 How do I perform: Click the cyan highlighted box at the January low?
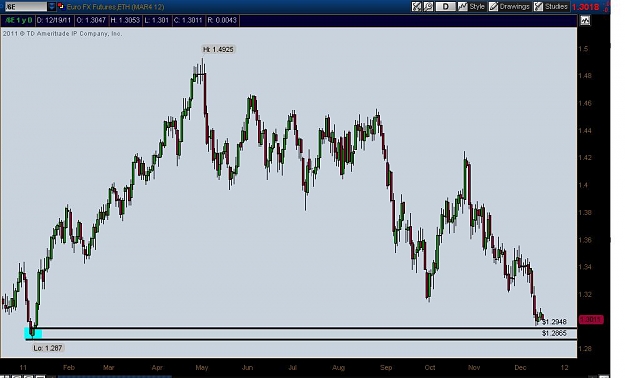[x=33, y=333]
